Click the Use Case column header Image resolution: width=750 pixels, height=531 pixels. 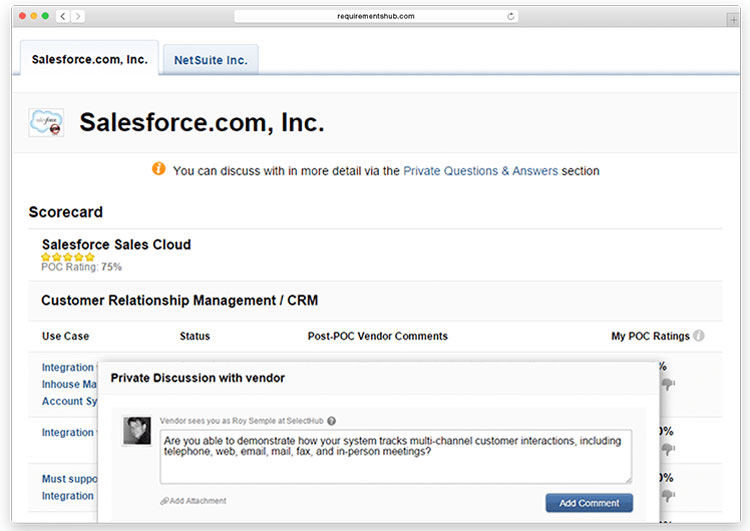[66, 336]
